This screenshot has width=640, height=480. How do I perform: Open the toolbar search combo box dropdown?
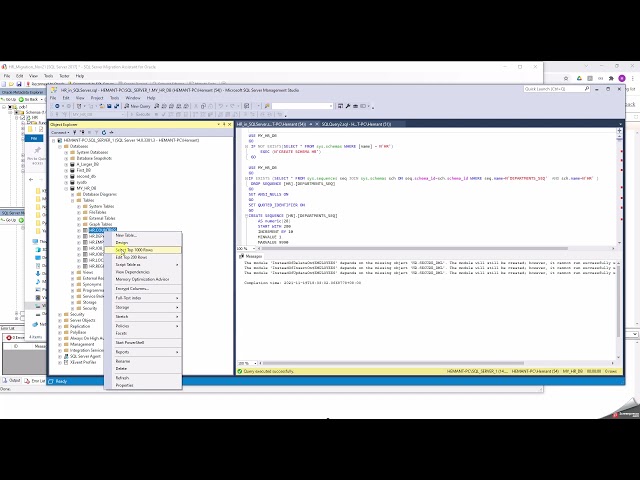point(331,106)
